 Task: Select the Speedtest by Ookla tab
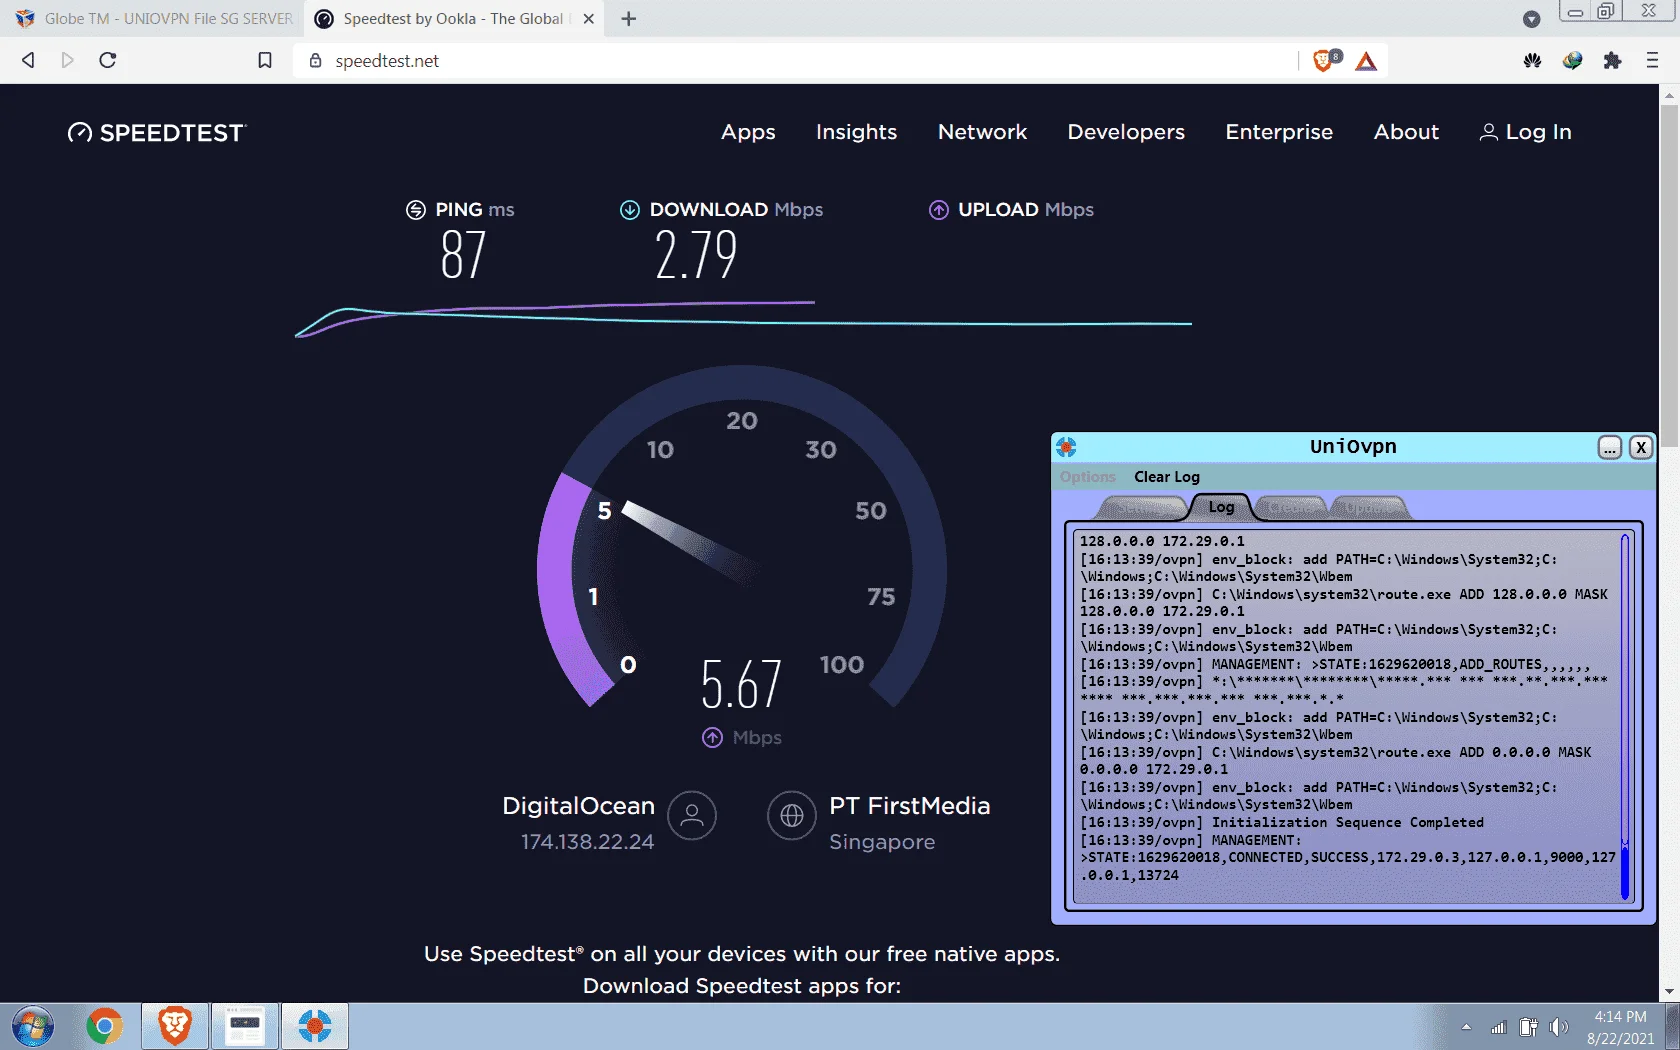tap(452, 19)
